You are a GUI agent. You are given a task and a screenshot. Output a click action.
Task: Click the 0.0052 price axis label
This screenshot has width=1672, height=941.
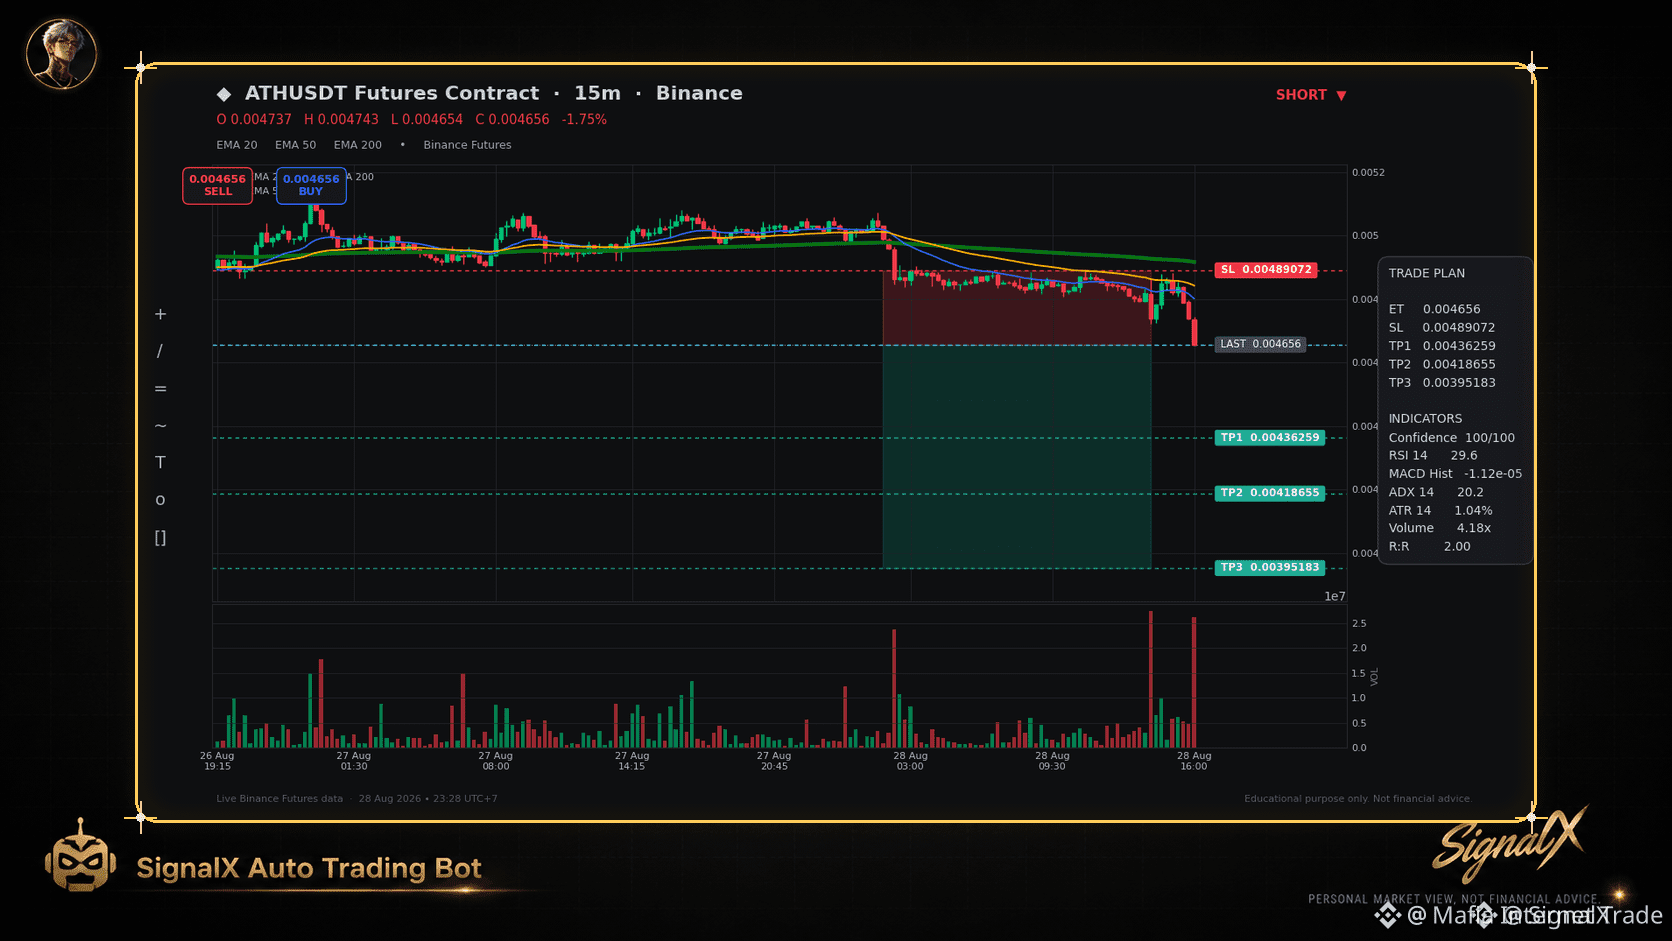[1368, 173]
